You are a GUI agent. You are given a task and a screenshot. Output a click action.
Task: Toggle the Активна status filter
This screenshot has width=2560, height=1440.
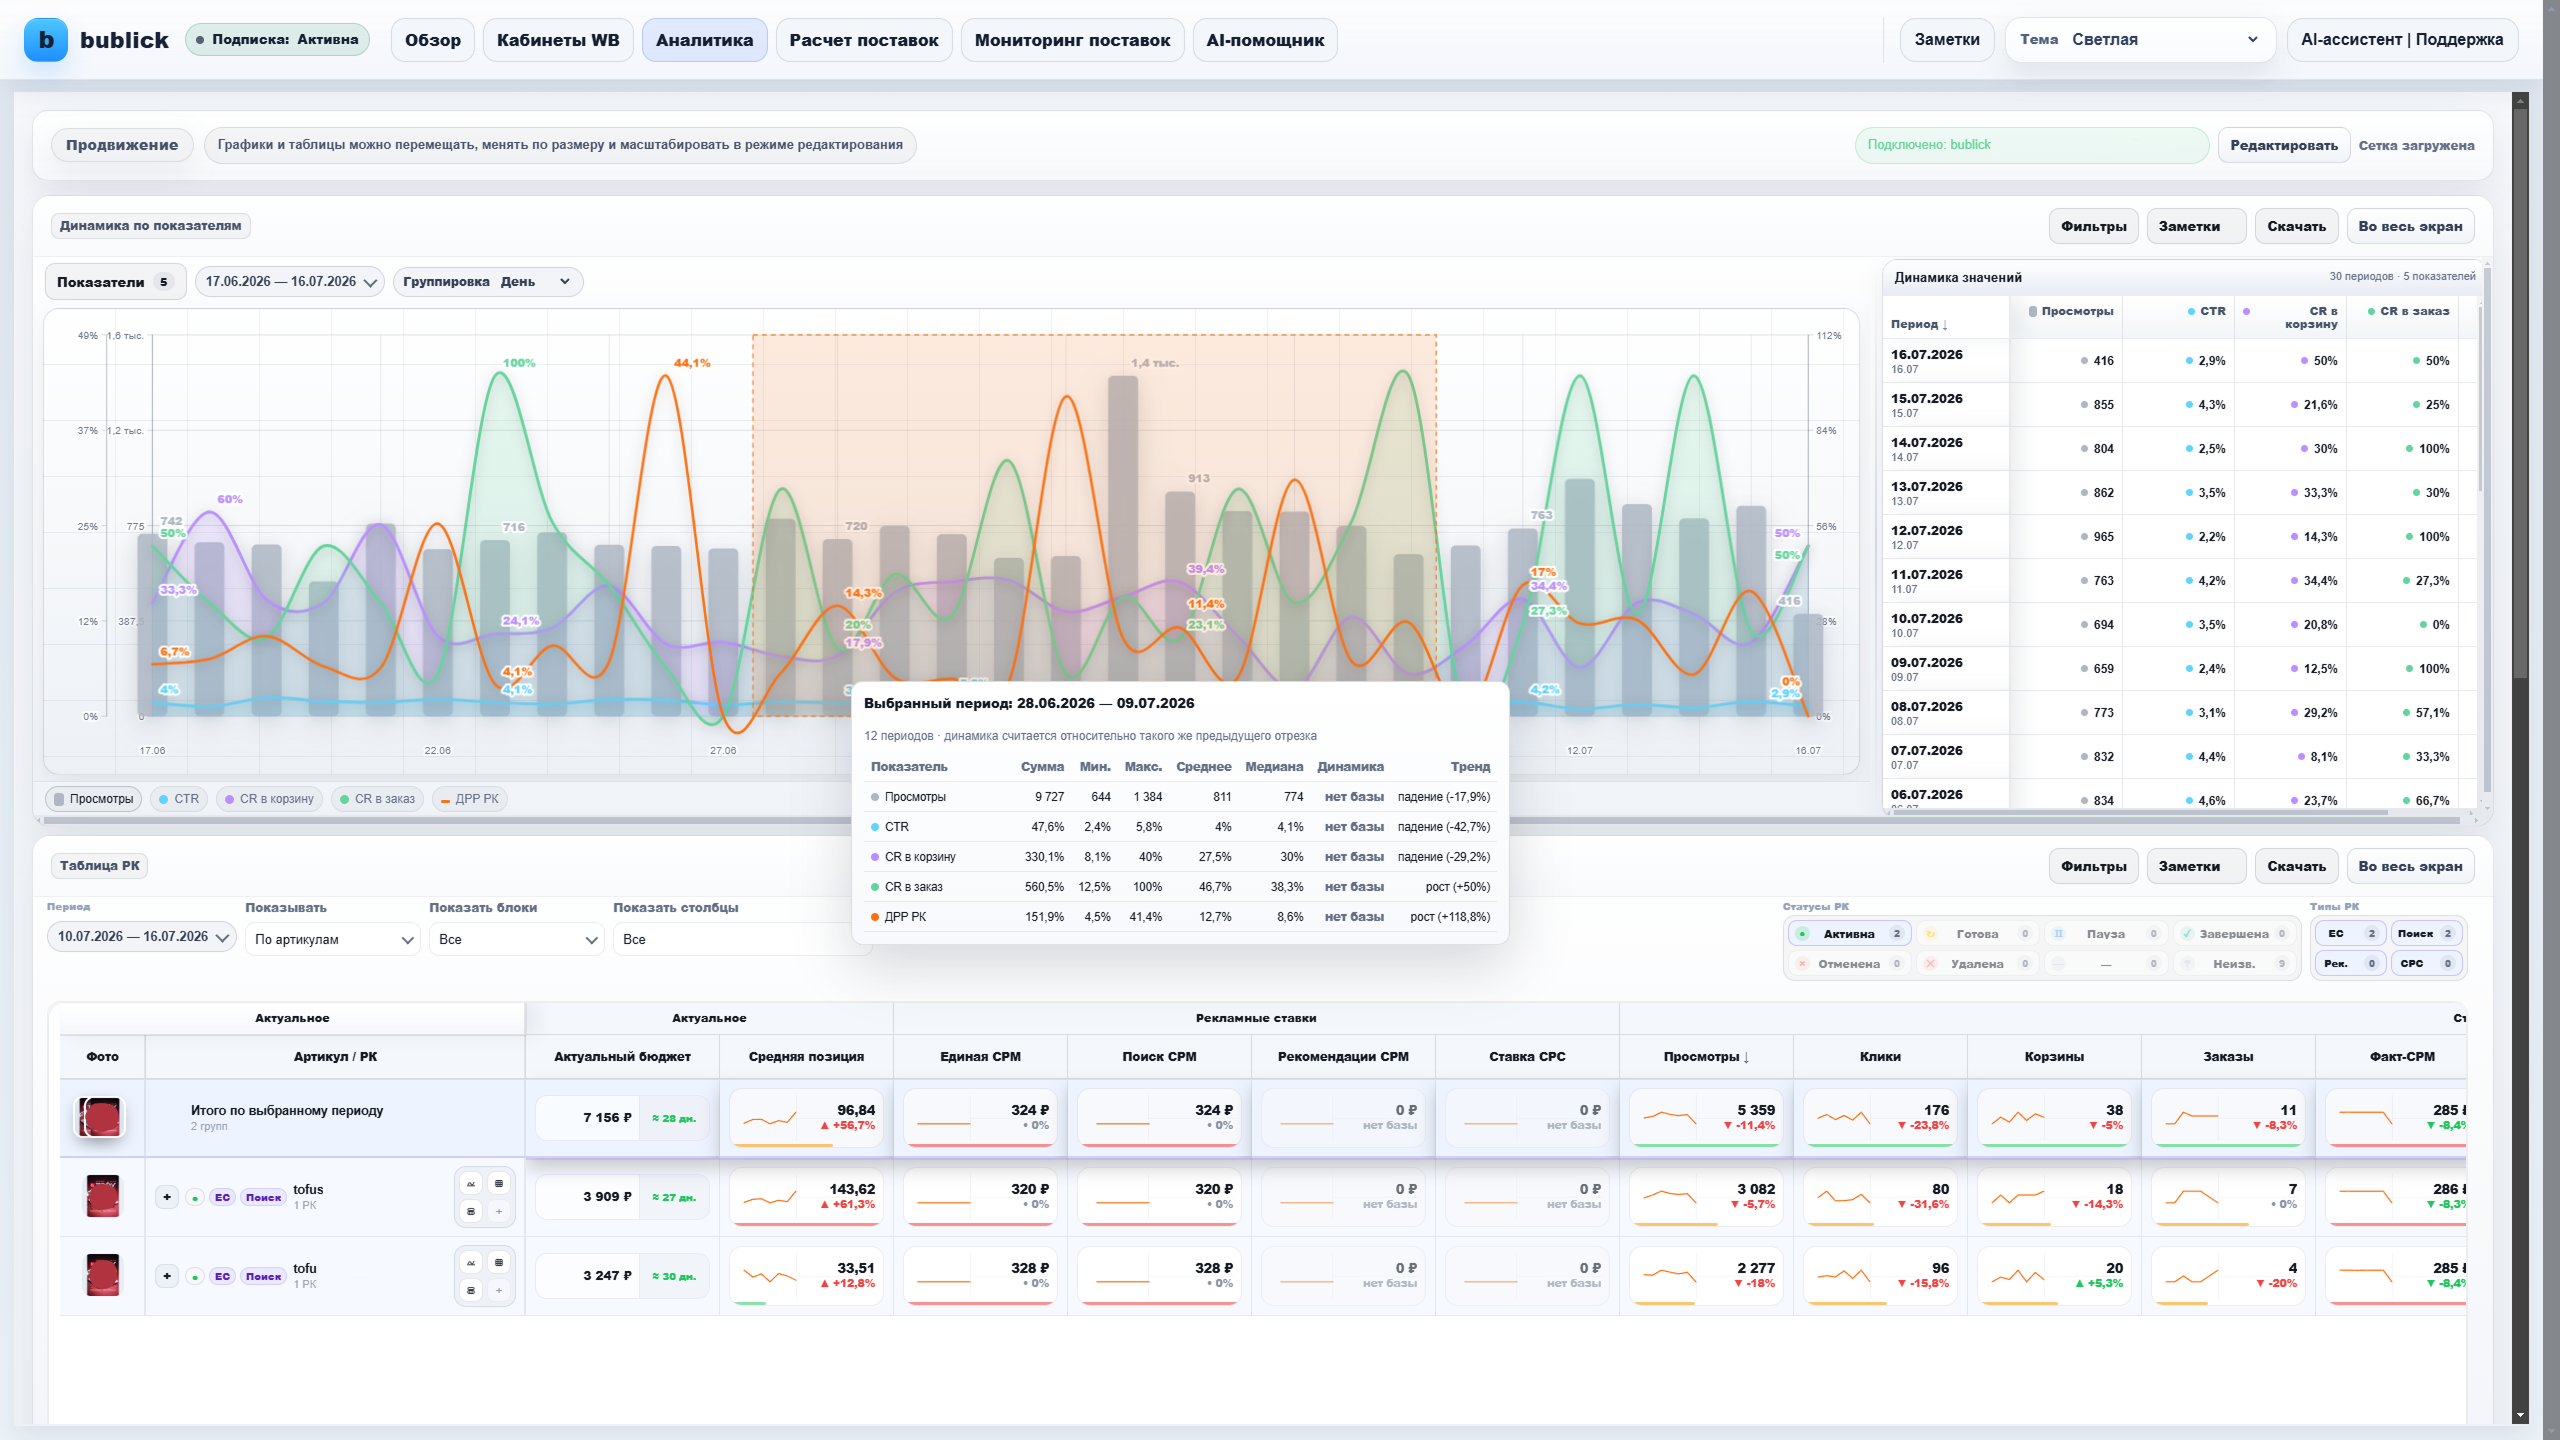(1849, 934)
